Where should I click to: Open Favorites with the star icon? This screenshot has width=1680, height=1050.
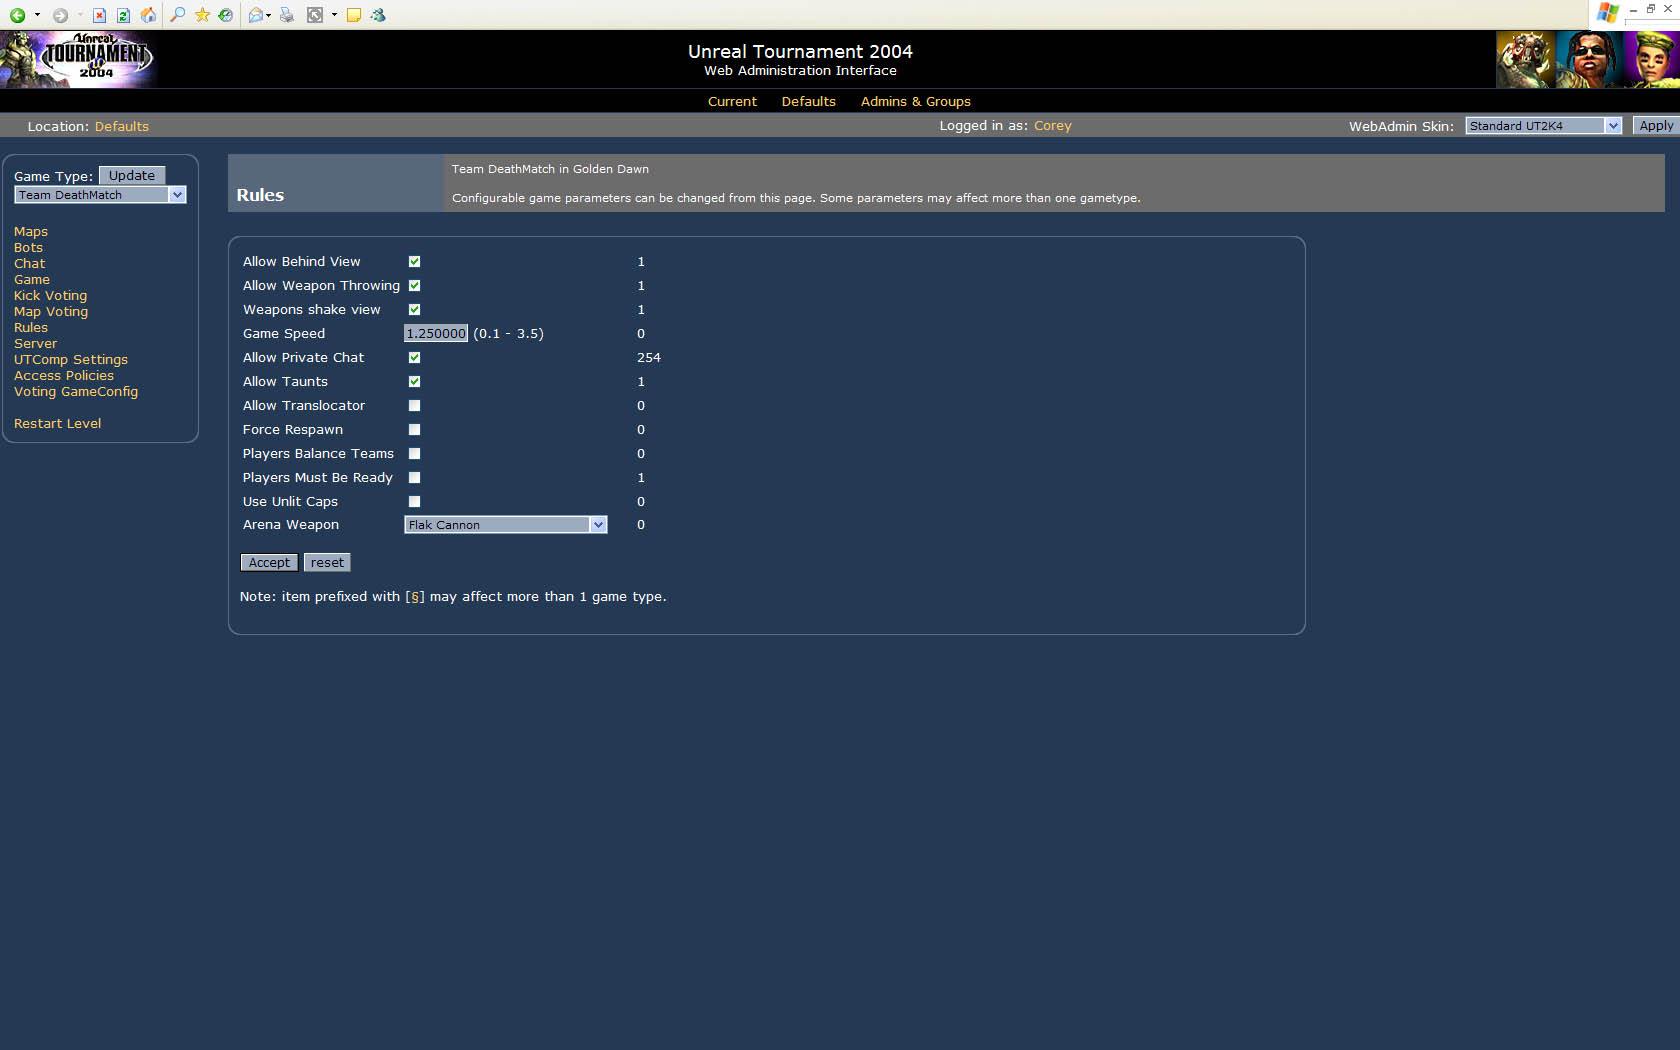point(202,15)
